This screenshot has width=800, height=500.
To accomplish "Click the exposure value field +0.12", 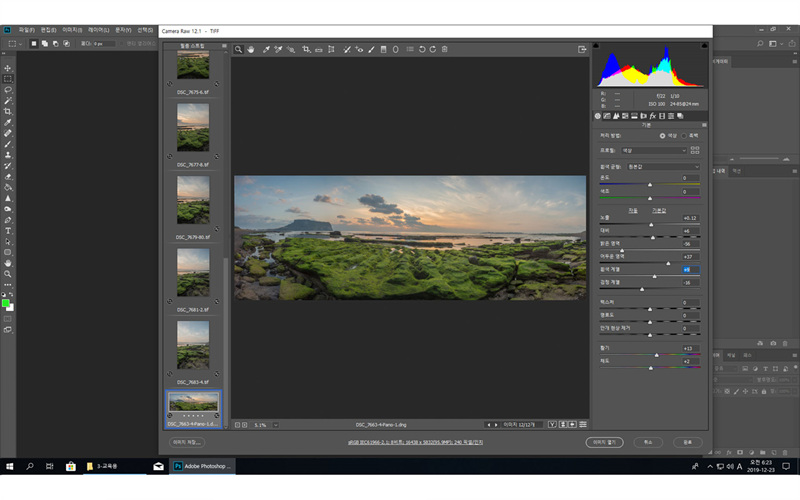I will click(691, 218).
